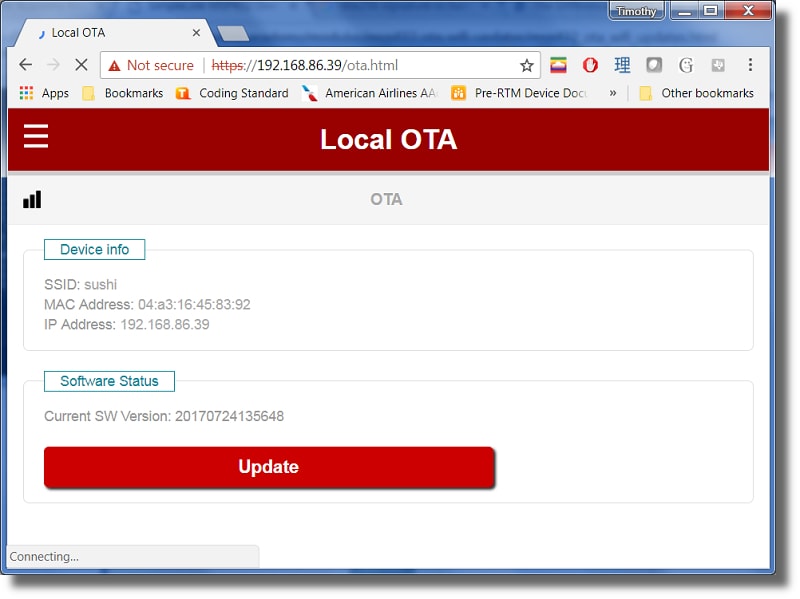The width and height of the screenshot is (800, 599).
Task: Open the Apps shortcut in bookmarks bar
Action: pos(44,93)
